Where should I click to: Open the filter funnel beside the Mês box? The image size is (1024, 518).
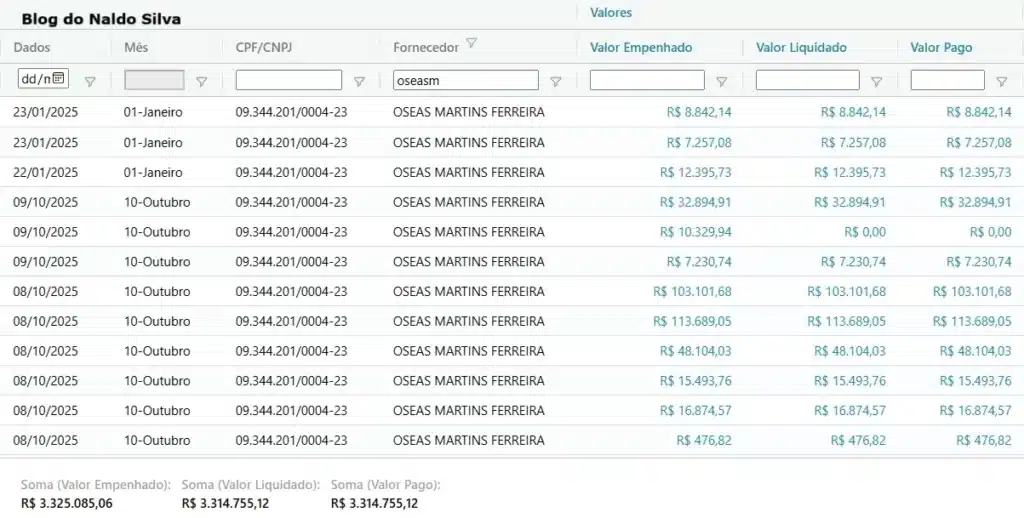(202, 82)
